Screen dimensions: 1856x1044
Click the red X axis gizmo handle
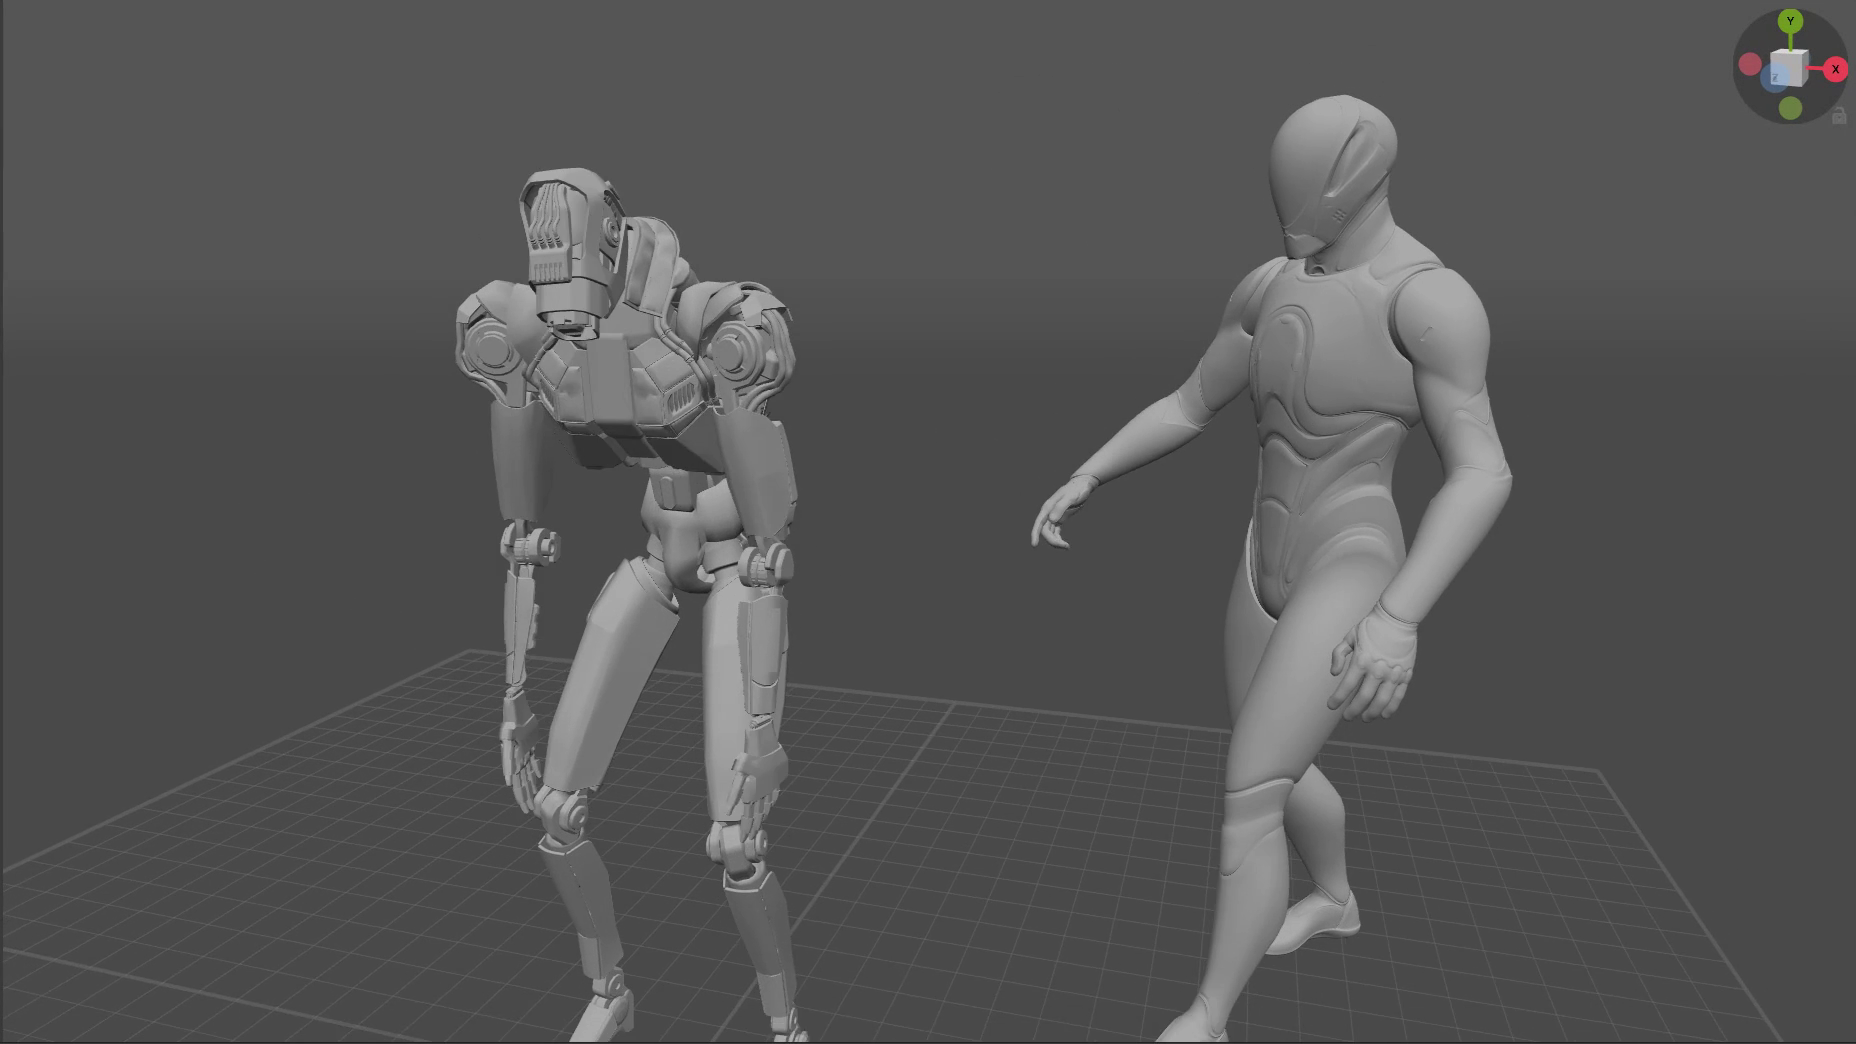click(1835, 69)
